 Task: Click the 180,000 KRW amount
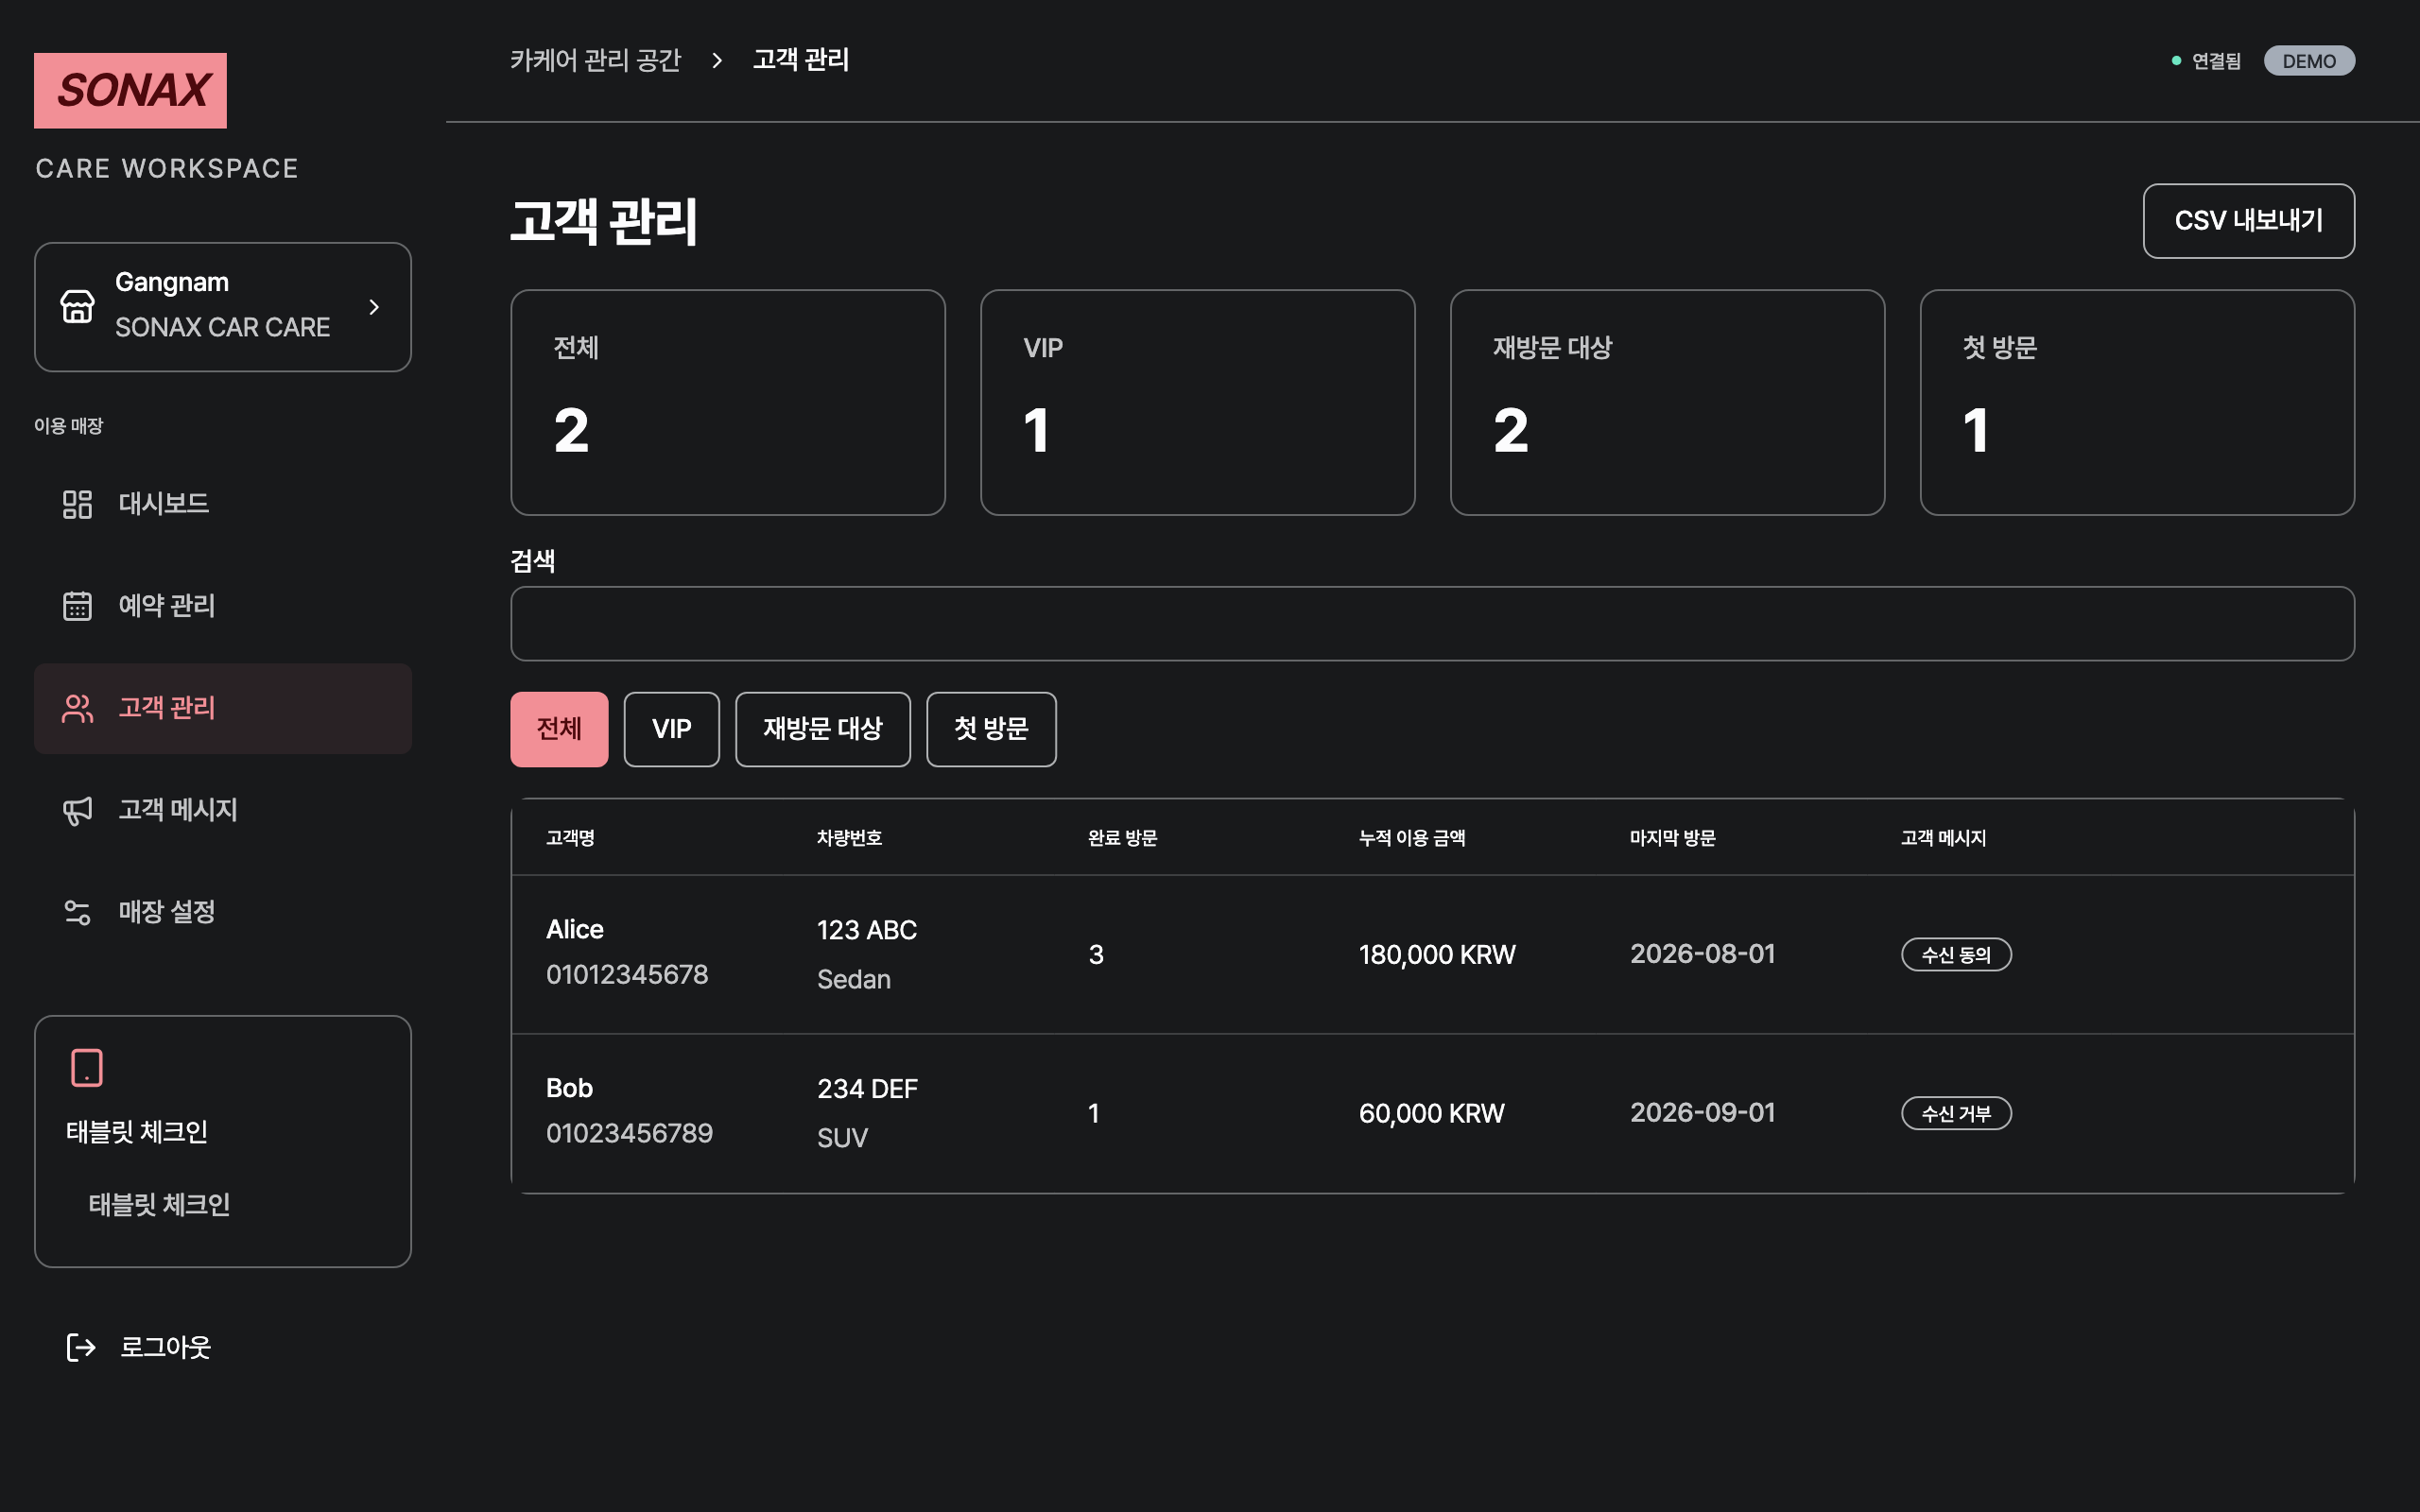pyautogui.click(x=1437, y=955)
